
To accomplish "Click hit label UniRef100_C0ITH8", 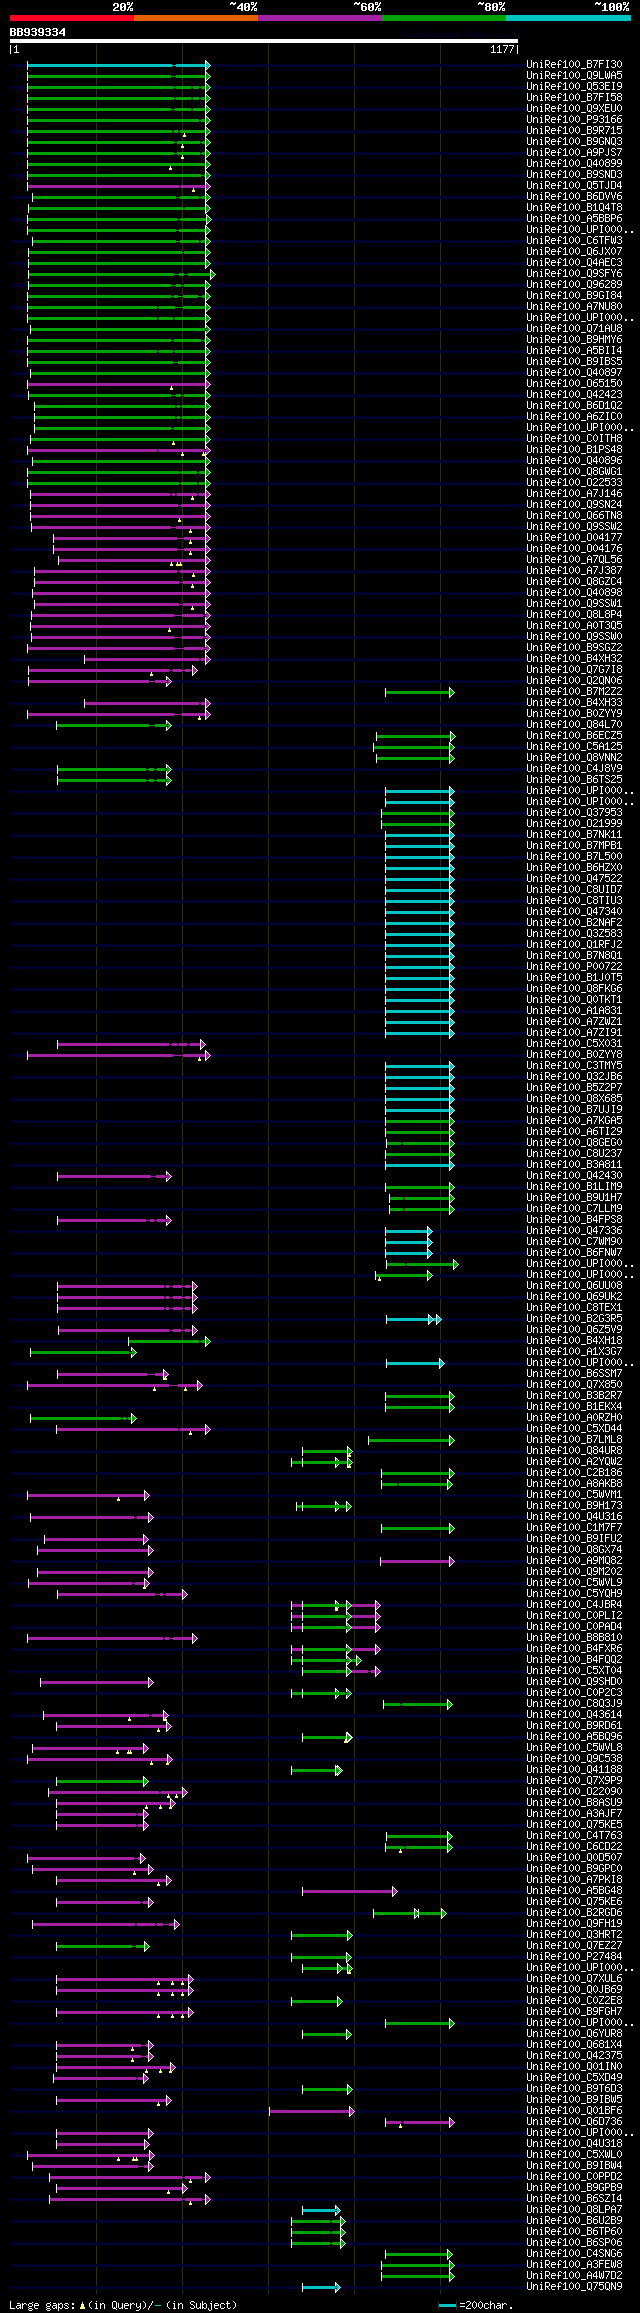I will [574, 439].
